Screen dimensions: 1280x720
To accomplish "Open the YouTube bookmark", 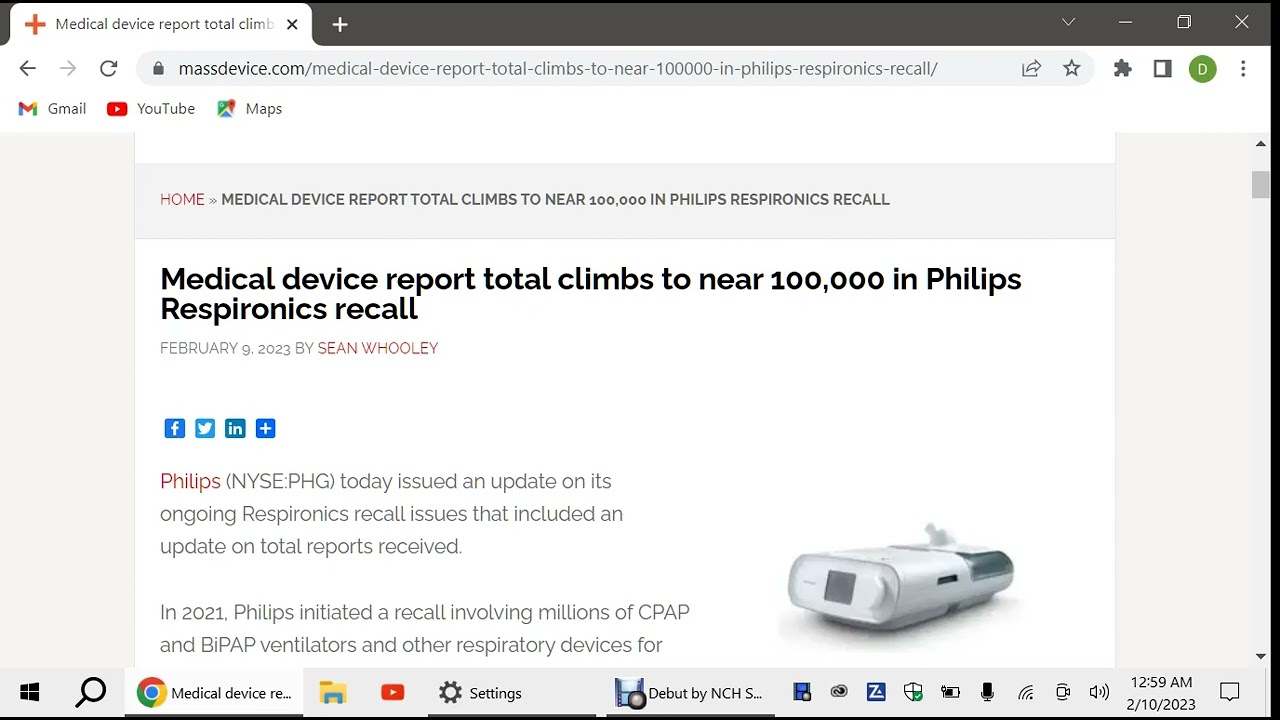I will (151, 108).
